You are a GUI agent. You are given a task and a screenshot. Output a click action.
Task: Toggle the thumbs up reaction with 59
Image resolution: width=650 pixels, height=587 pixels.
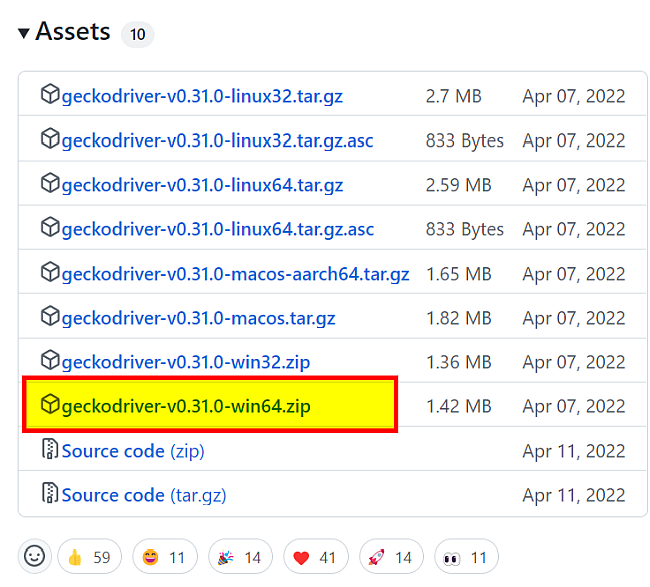pos(90,556)
